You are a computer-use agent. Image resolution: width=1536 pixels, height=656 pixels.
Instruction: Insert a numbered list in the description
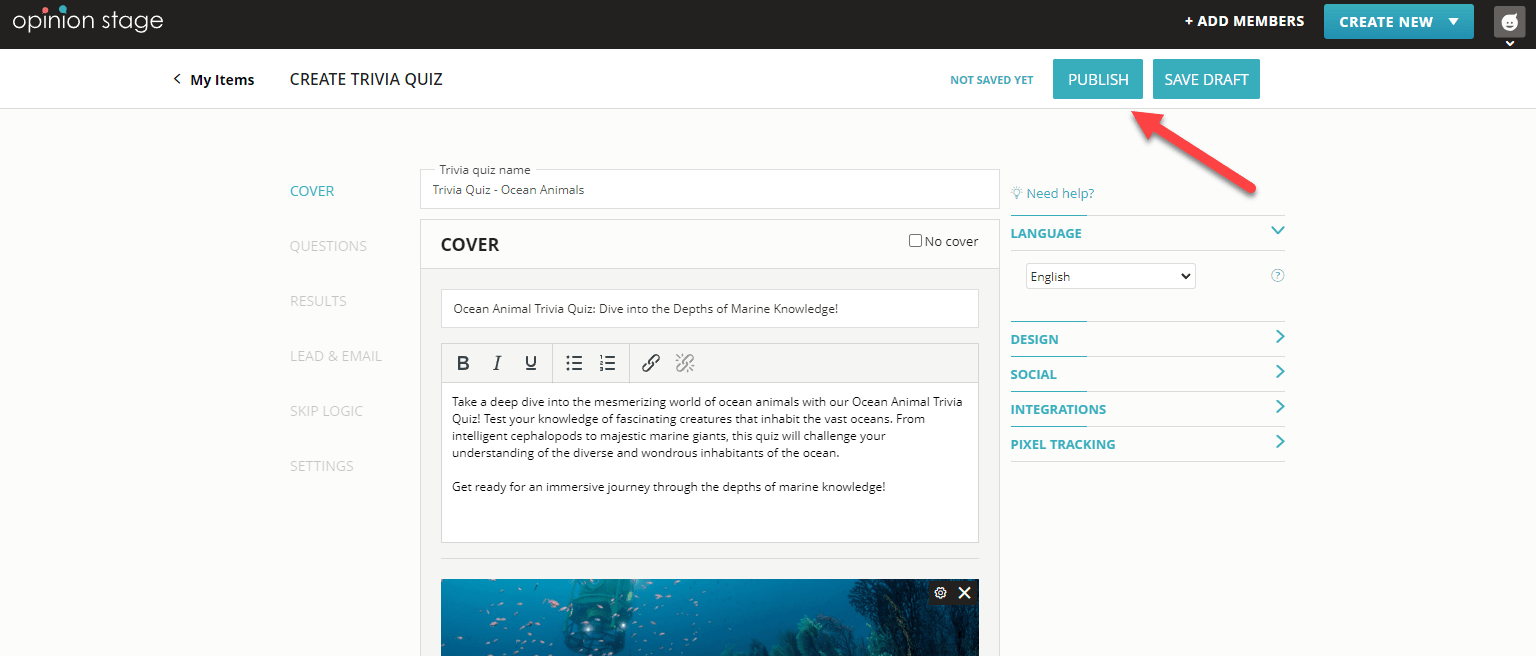(607, 363)
